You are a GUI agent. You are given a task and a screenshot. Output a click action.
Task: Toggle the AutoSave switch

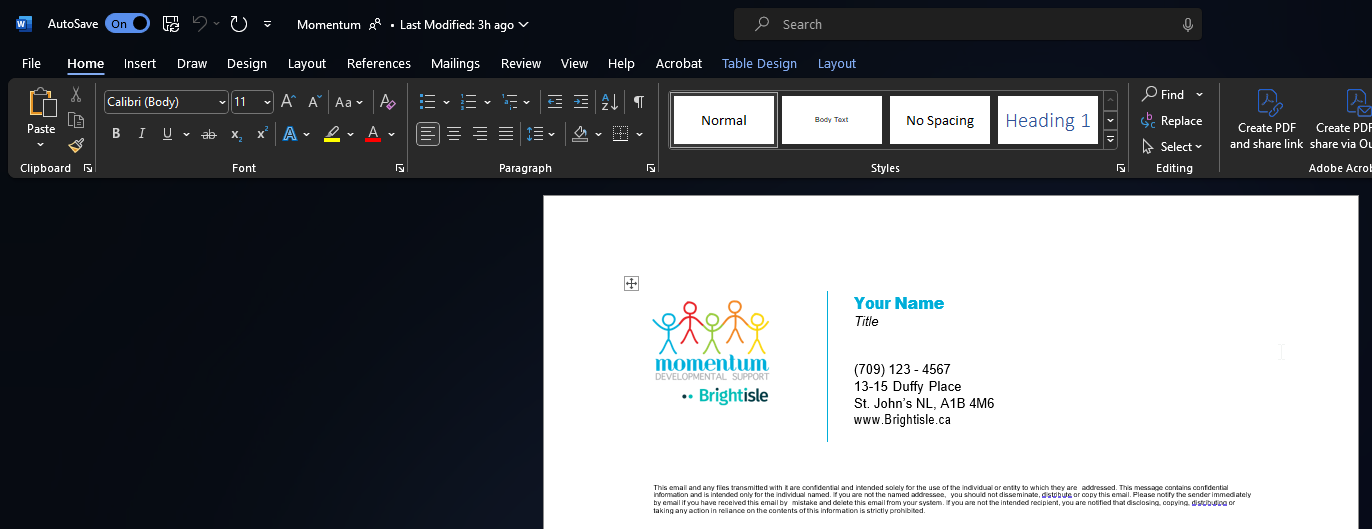point(127,24)
